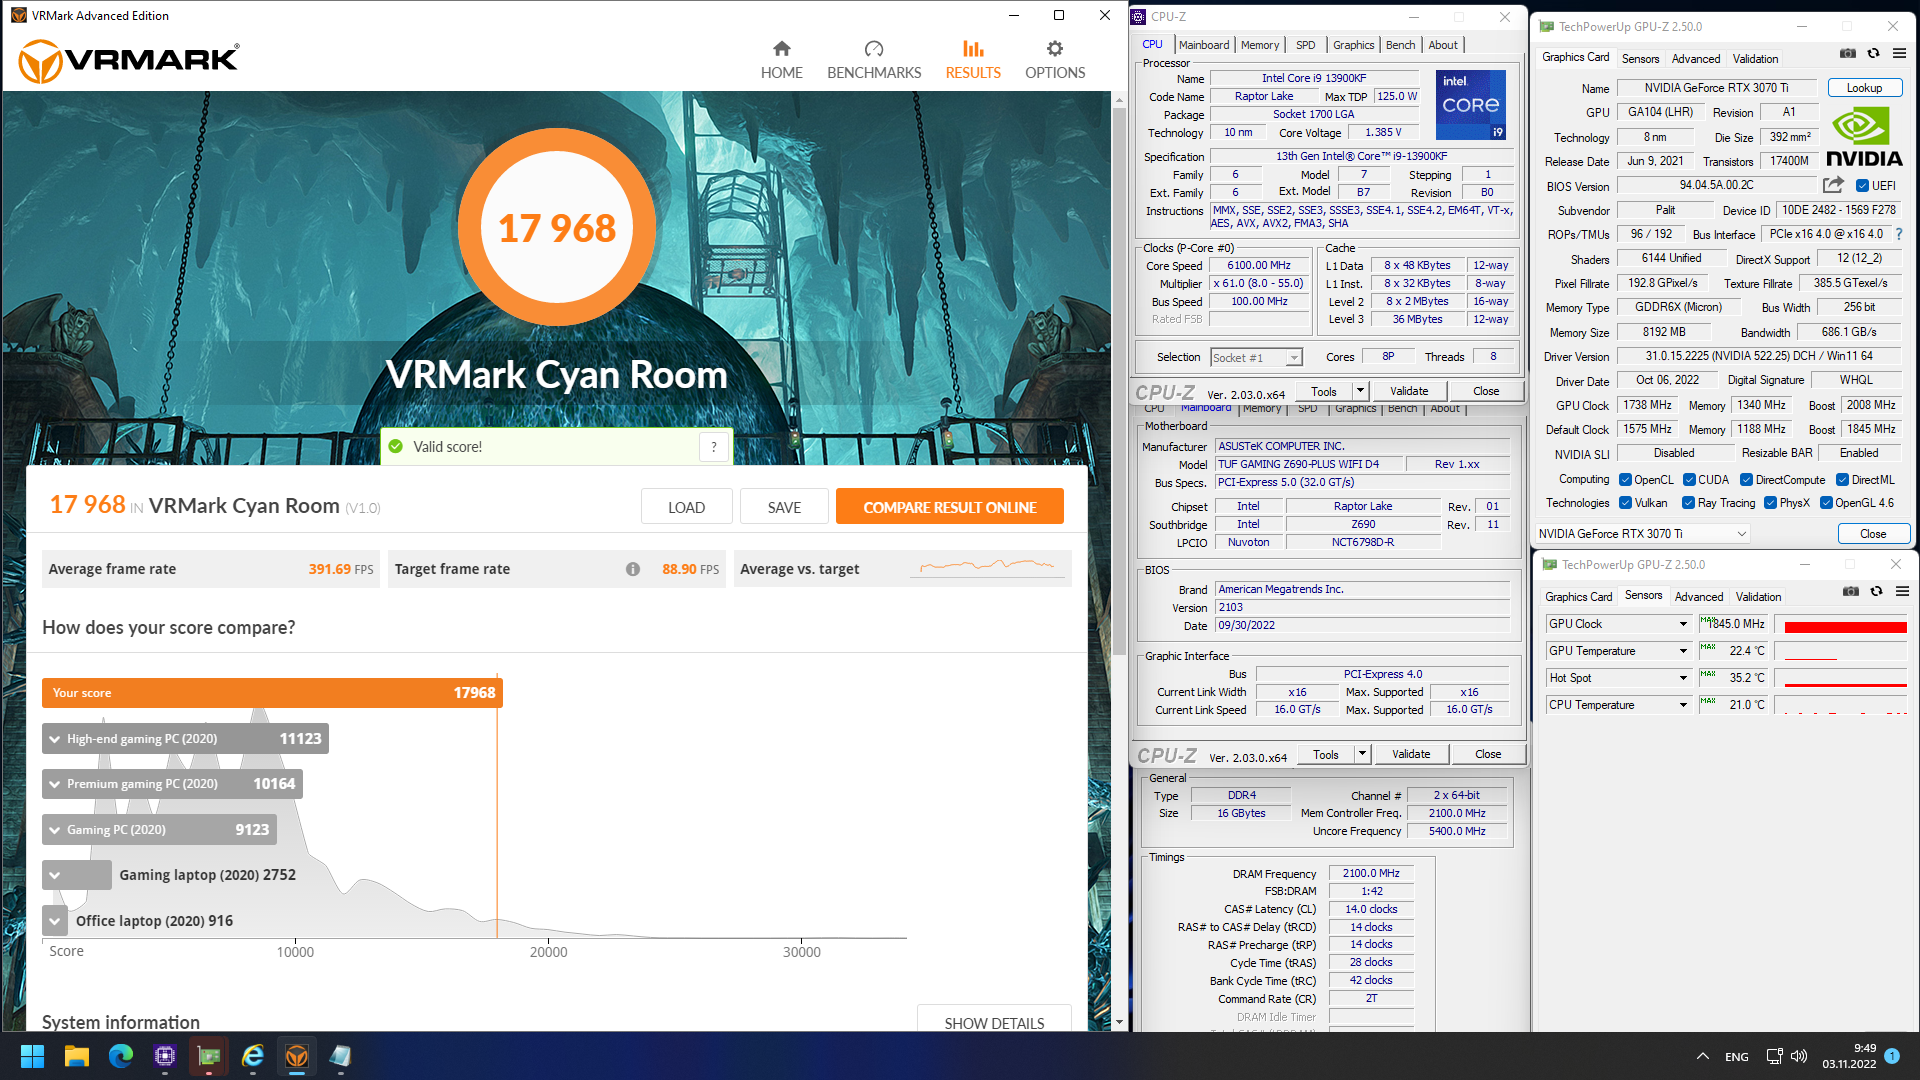
Task: Open Internet Explorer from taskbar
Action: [253, 1056]
